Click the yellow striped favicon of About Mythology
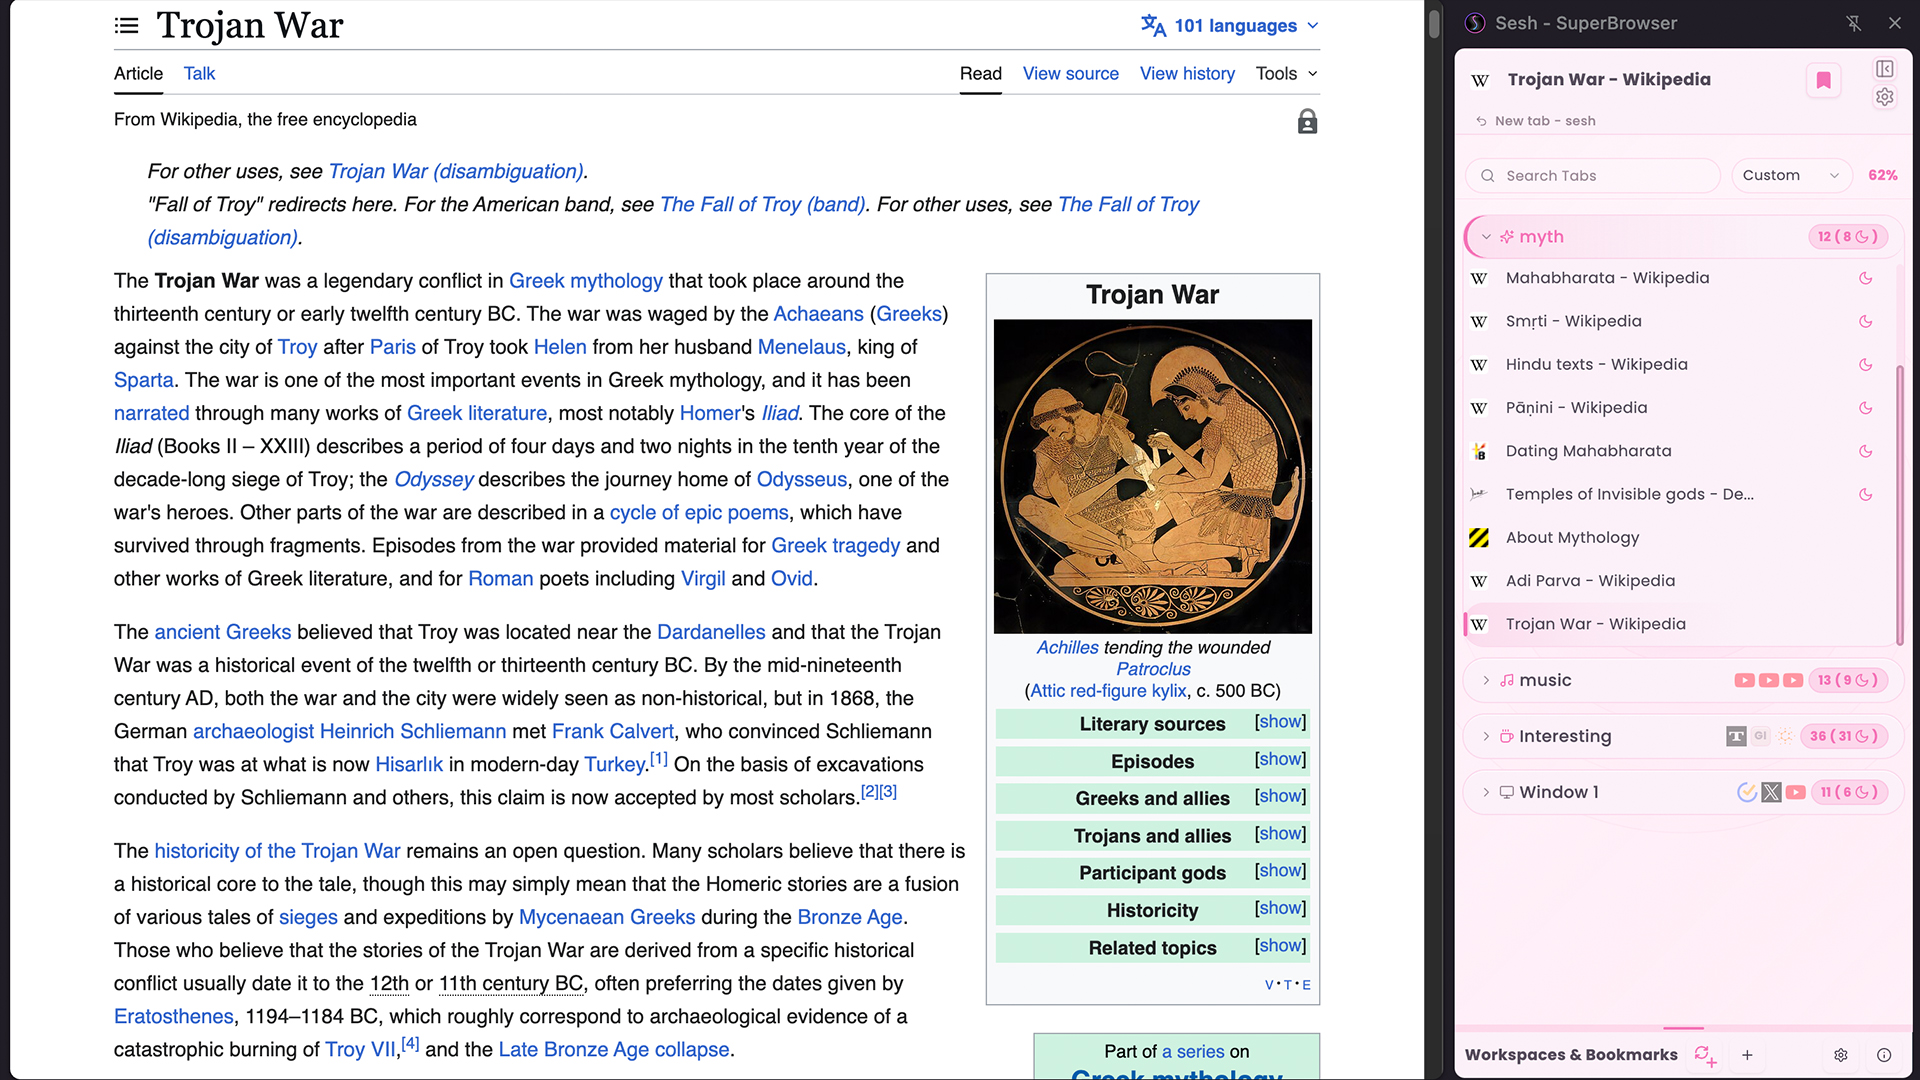Viewport: 1920px width, 1080px height. point(1479,538)
